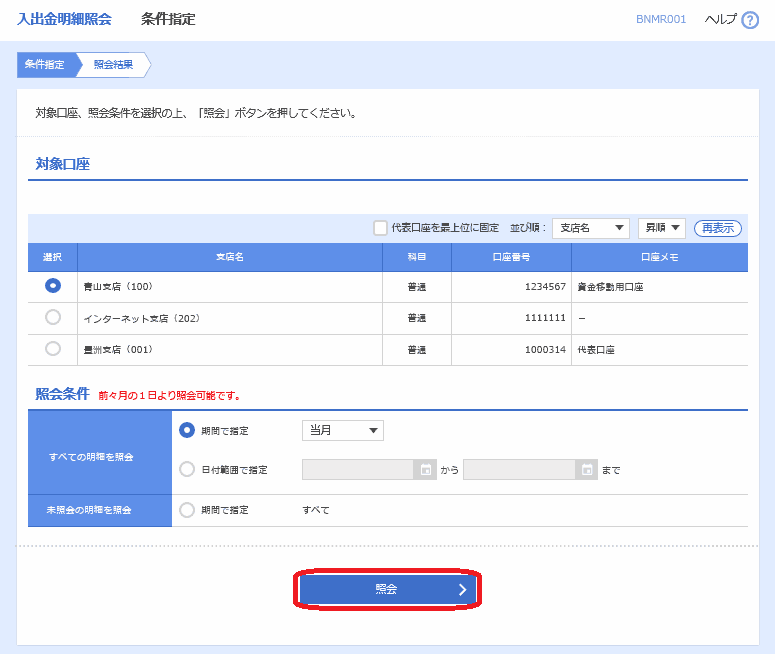Click the end date input field
The height and width of the screenshot is (660, 775).
coord(520,469)
